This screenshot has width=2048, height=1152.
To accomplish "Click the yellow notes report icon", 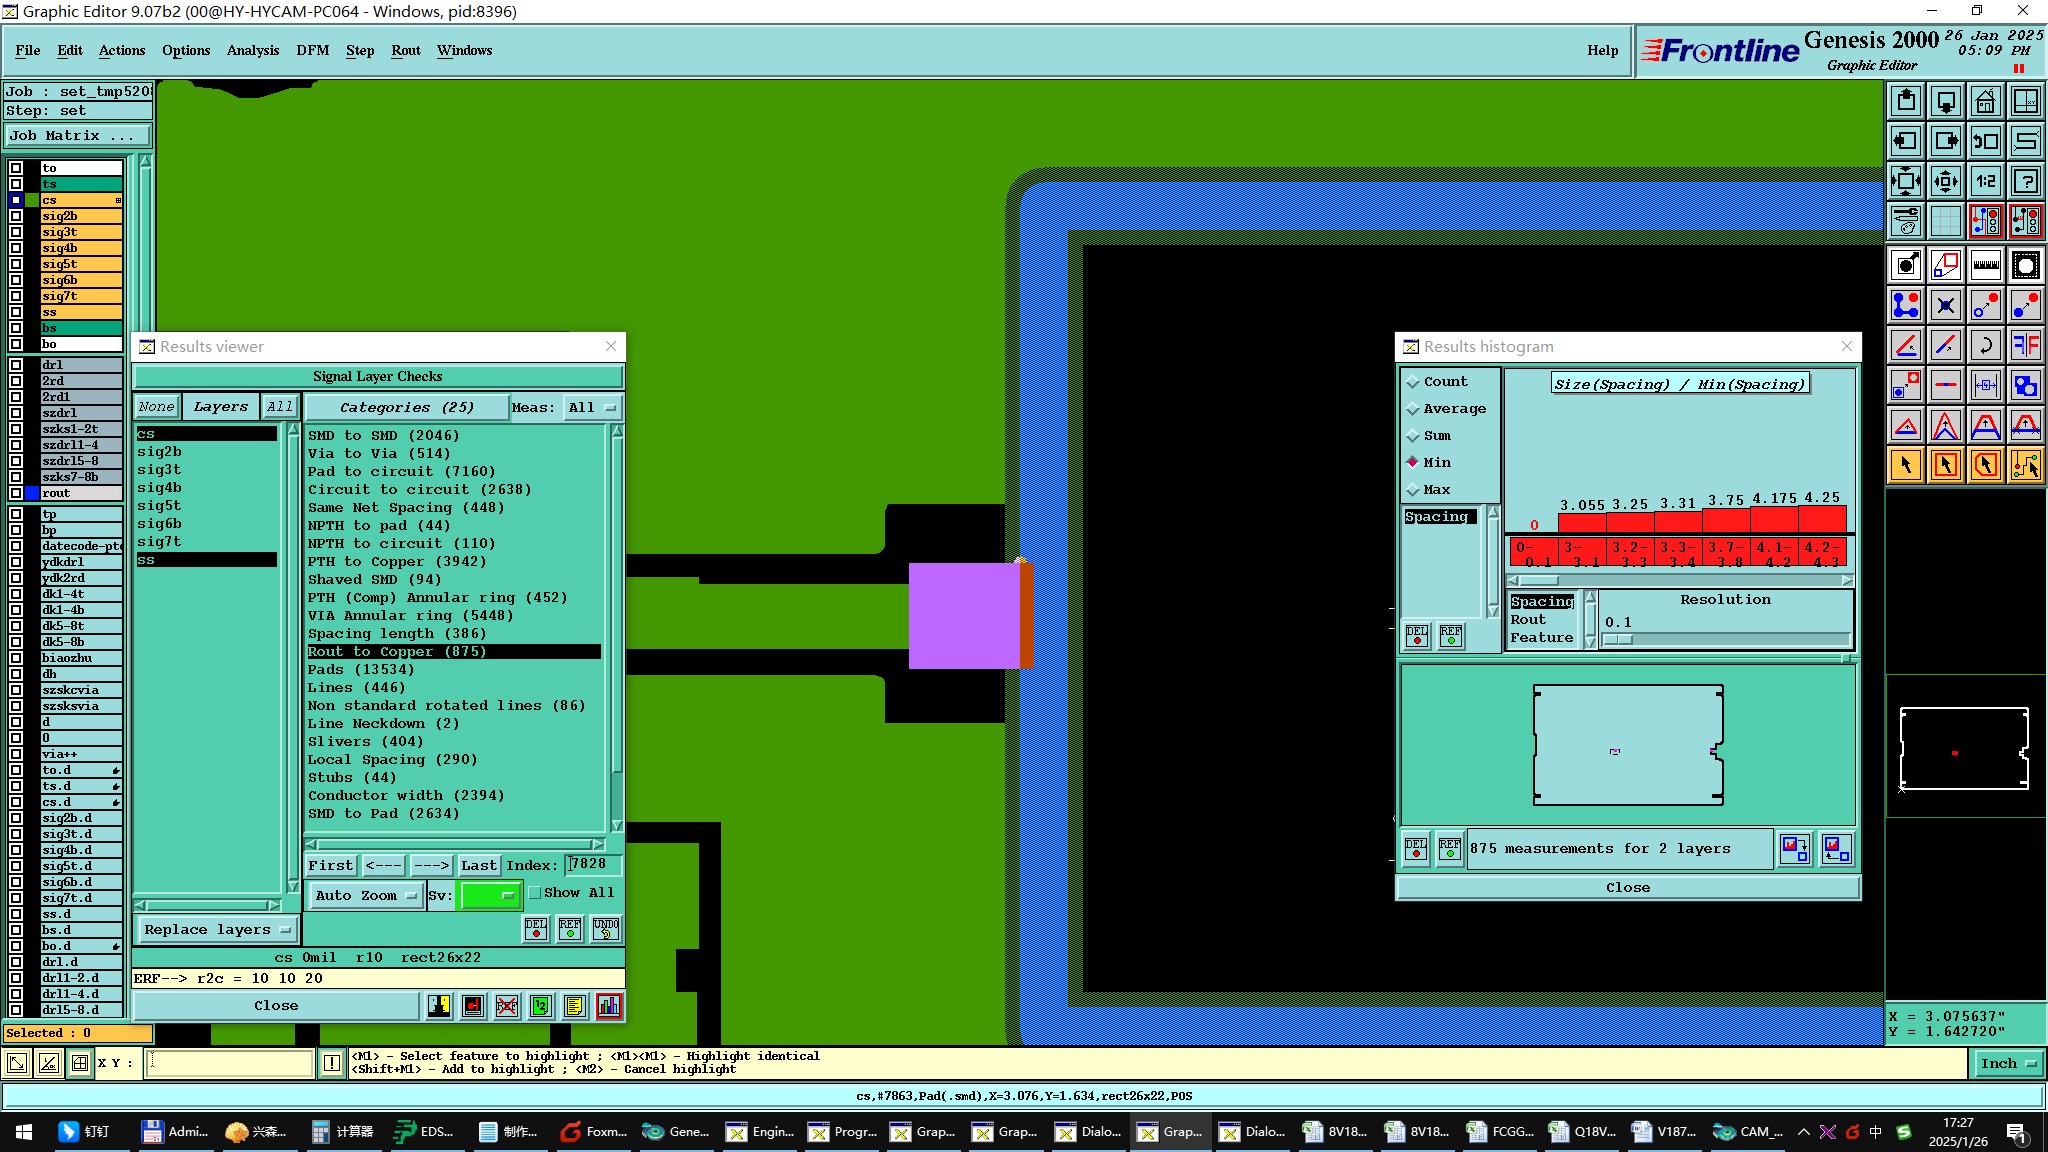I will point(574,1006).
